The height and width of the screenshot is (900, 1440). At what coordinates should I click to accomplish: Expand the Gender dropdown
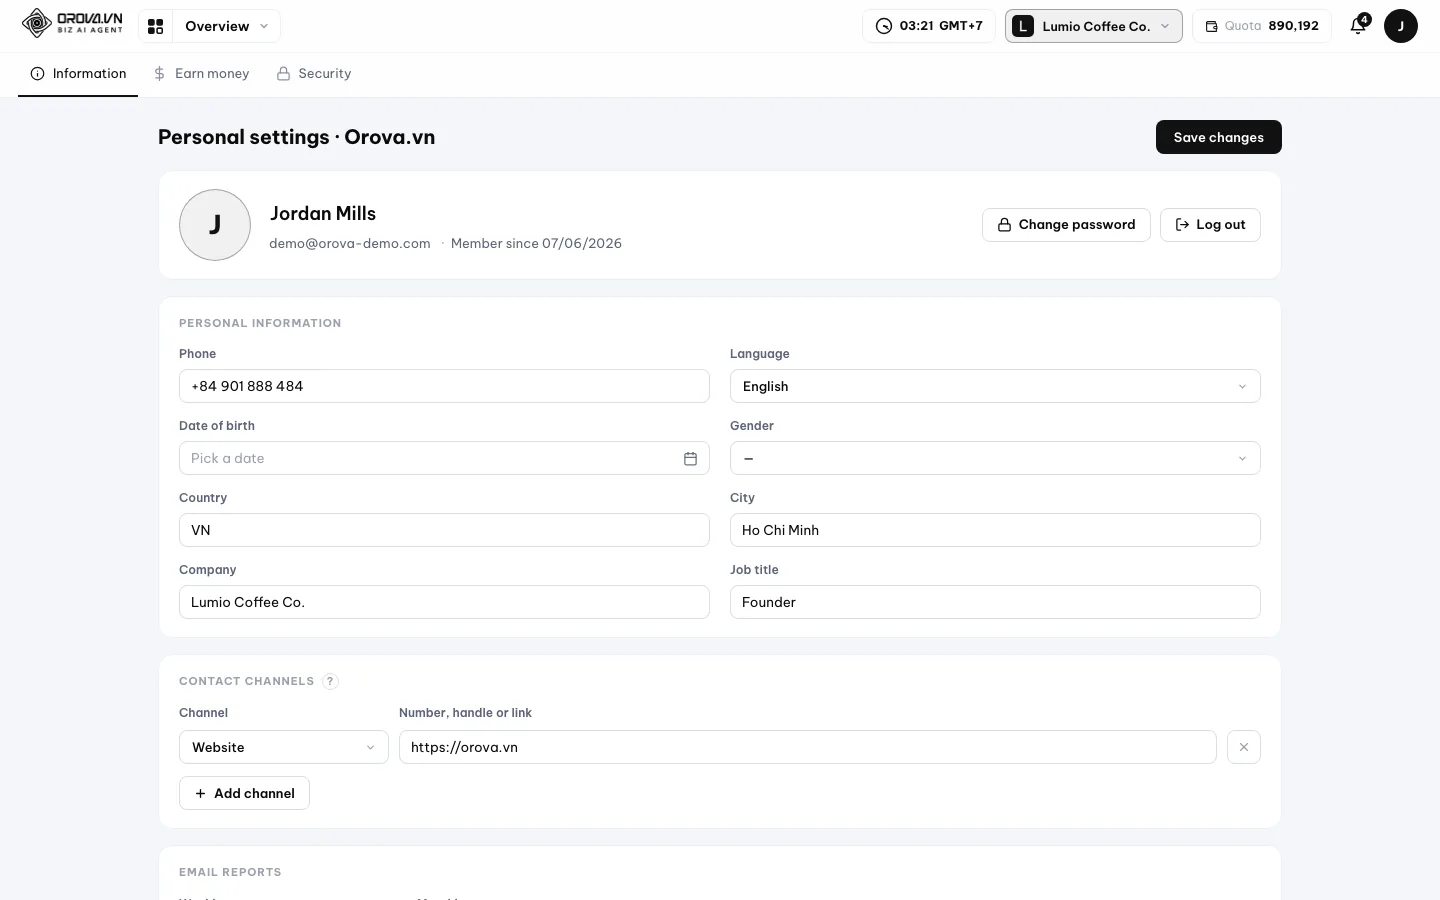[995, 458]
